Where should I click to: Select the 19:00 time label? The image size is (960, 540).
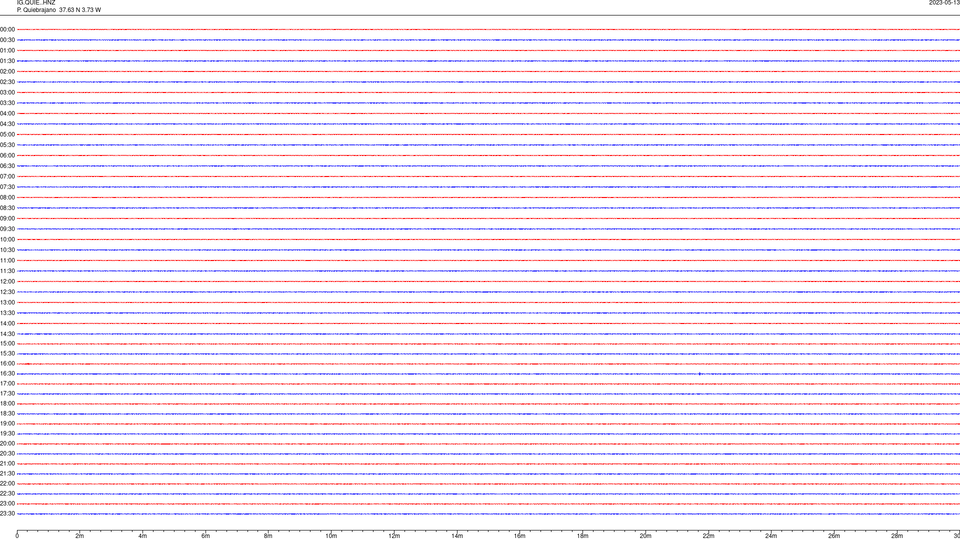pos(7,424)
